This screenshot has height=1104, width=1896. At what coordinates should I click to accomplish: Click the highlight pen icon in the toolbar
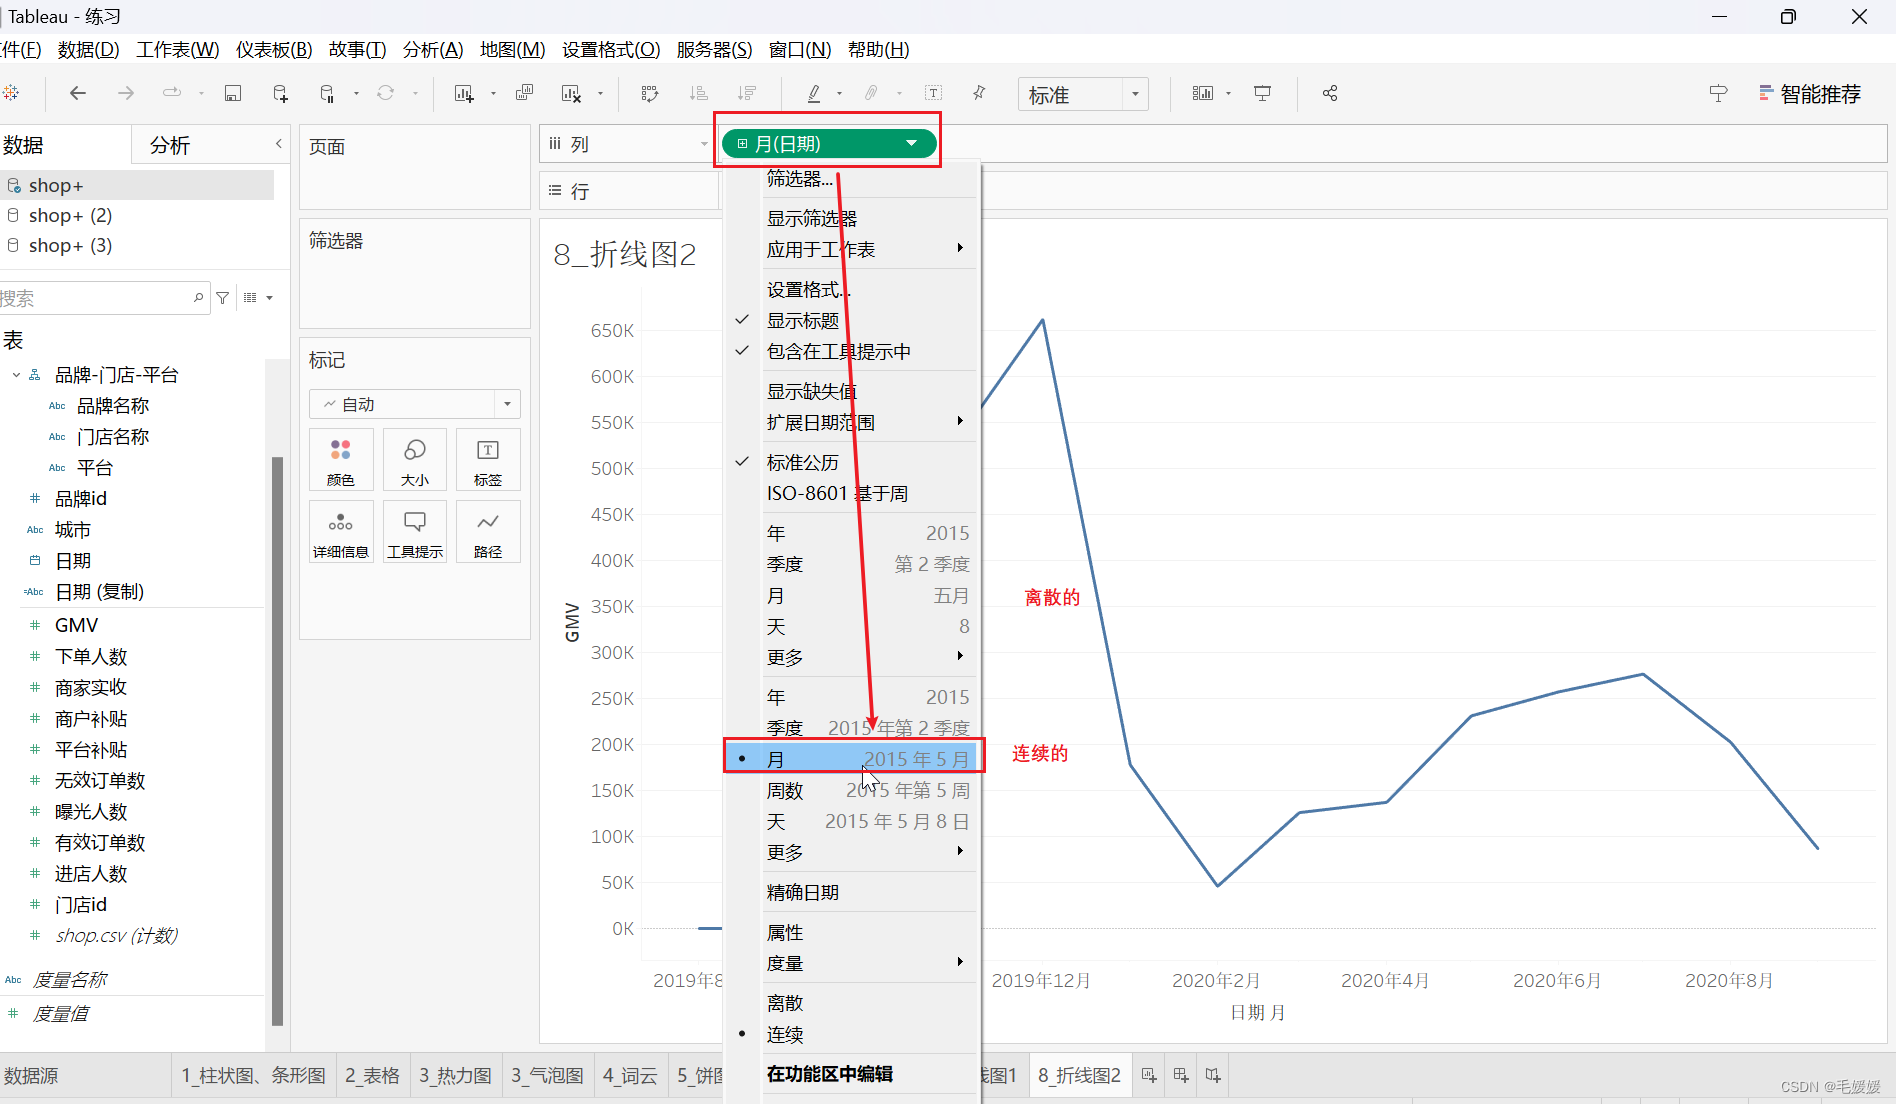(x=814, y=93)
